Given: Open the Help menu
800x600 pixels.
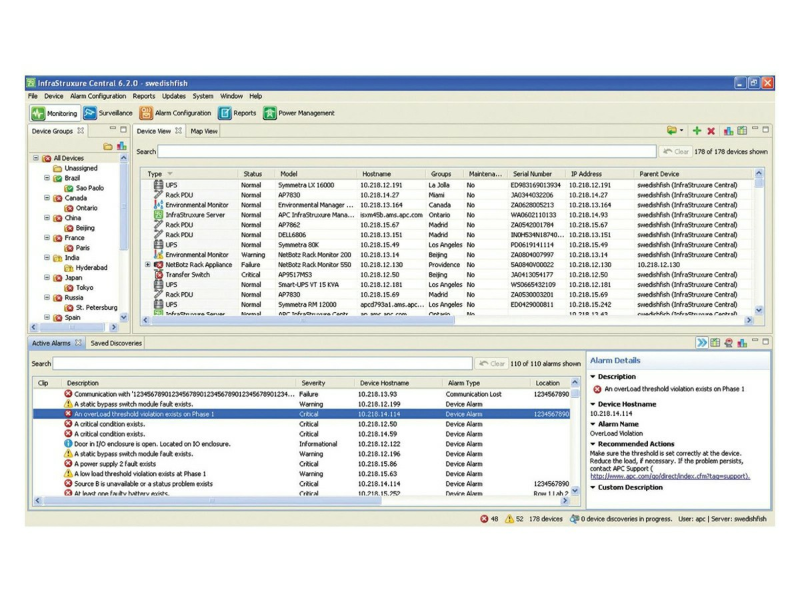Looking at the screenshot, I should 256,96.
